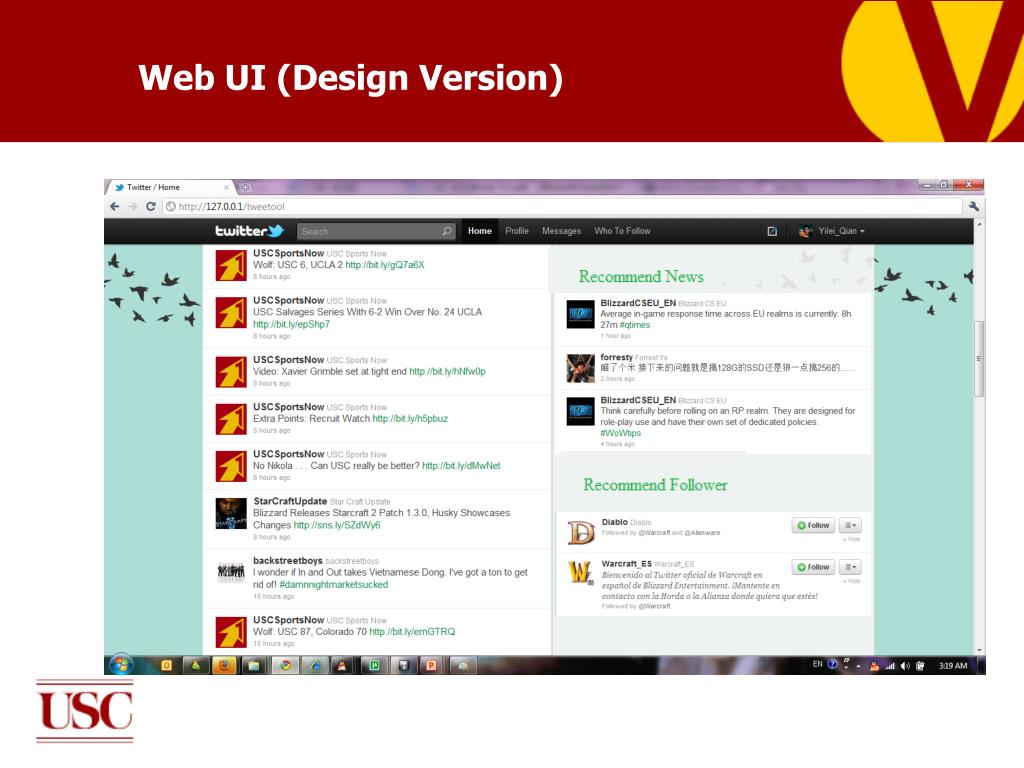Click backstreetboys avatar image
Image resolution: width=1024 pixels, height=768 pixels.
tap(231, 573)
